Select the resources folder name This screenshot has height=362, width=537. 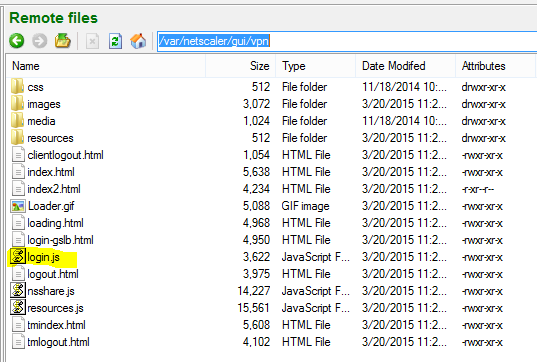pyautogui.click(x=50, y=138)
